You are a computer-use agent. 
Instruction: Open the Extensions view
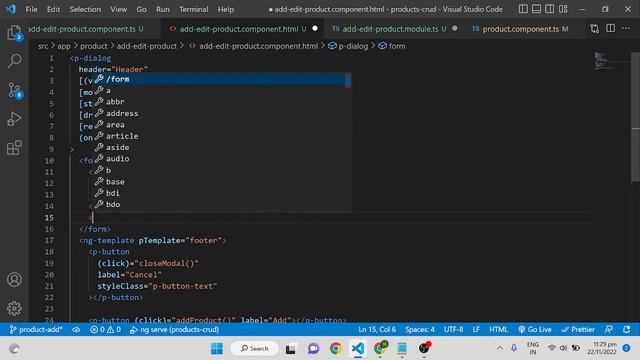click(x=14, y=148)
